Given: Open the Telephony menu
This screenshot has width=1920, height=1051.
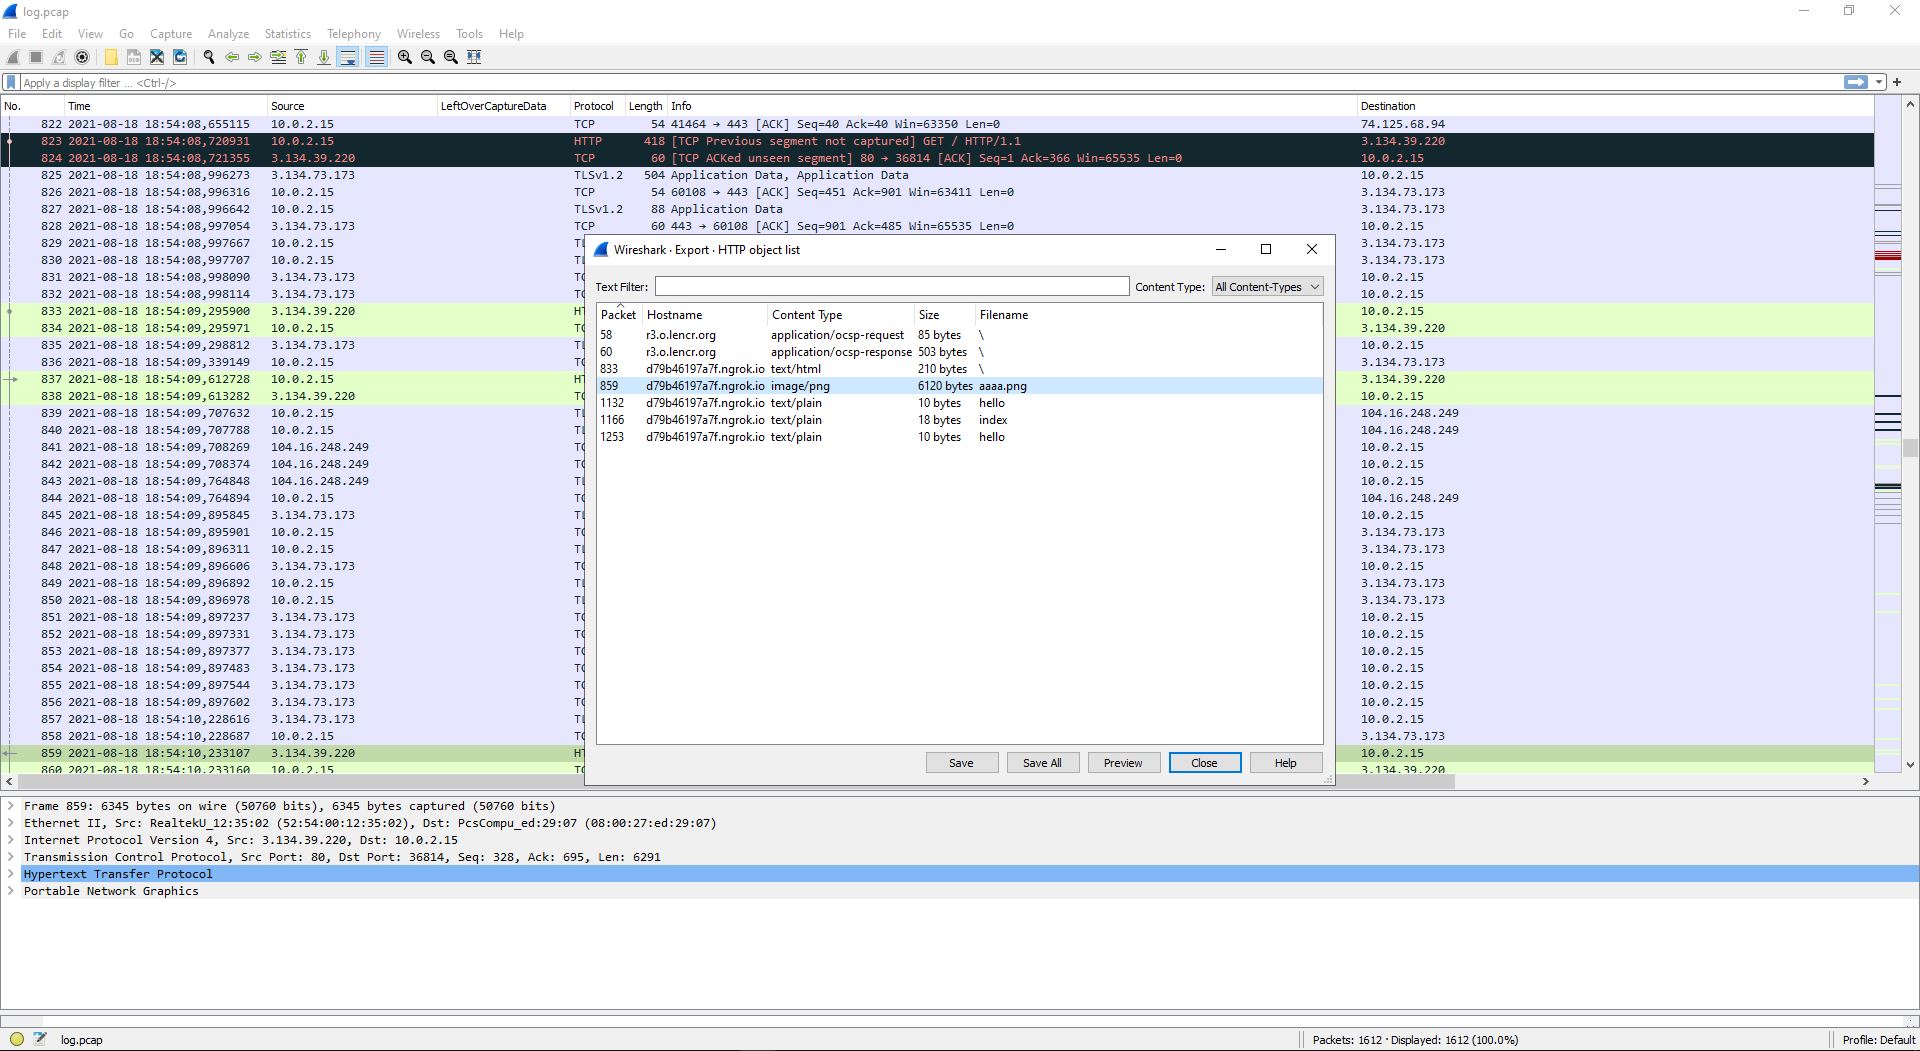Looking at the screenshot, I should 354,34.
